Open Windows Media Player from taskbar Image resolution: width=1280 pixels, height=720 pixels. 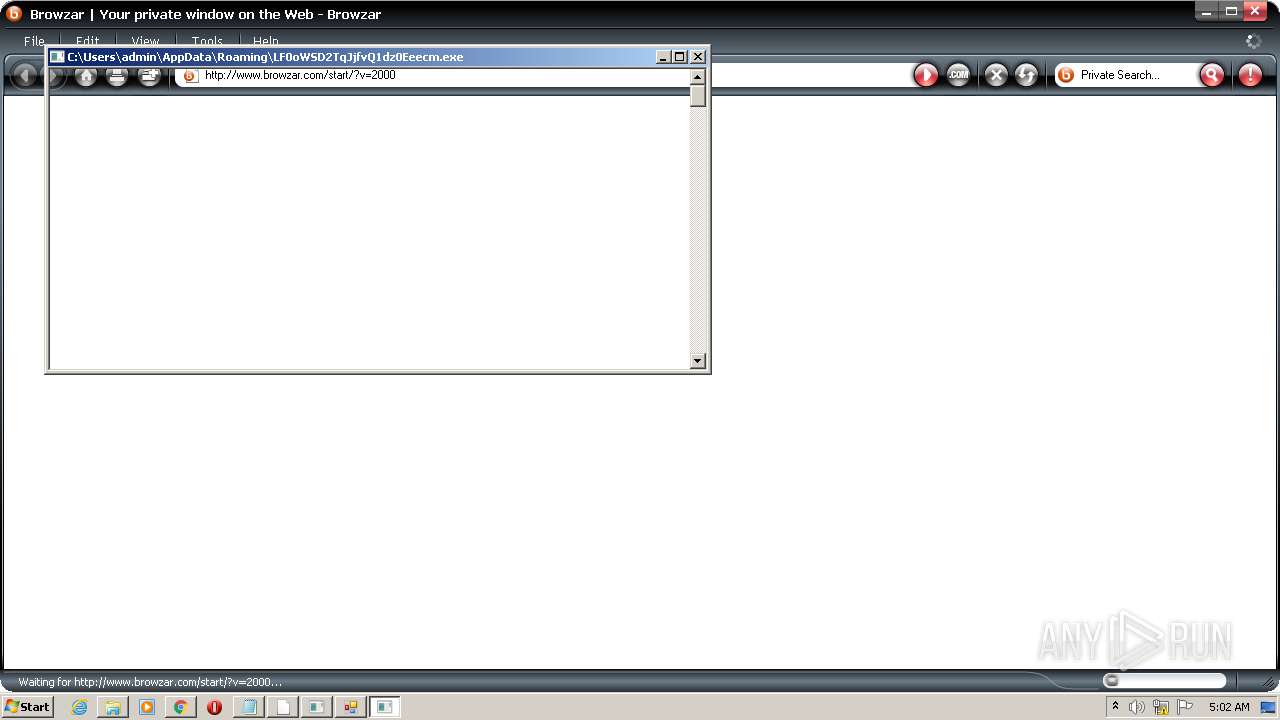[x=147, y=707]
